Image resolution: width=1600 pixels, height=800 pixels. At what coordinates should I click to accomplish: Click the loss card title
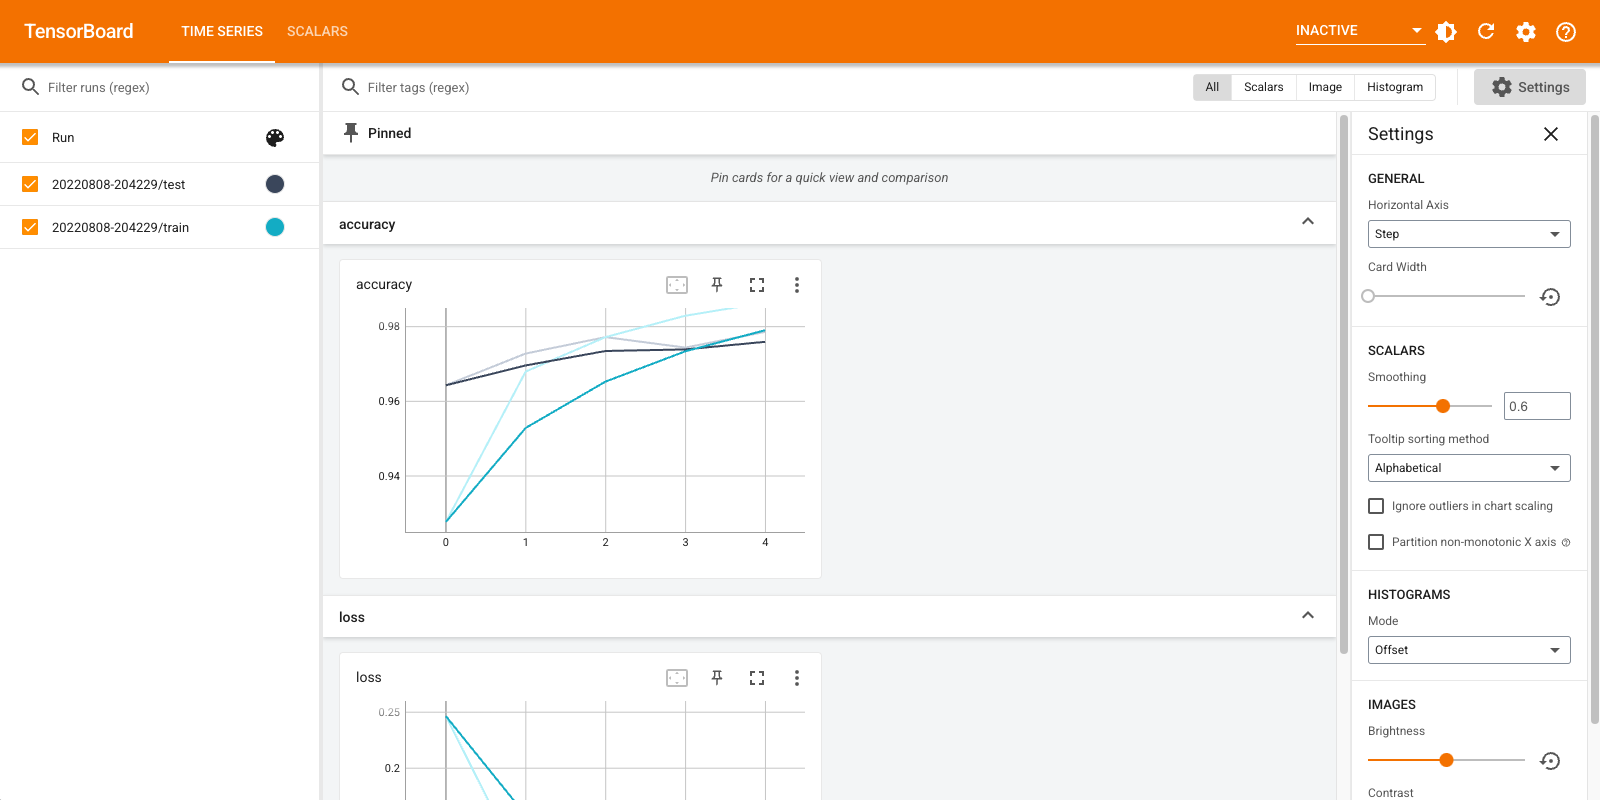click(369, 678)
